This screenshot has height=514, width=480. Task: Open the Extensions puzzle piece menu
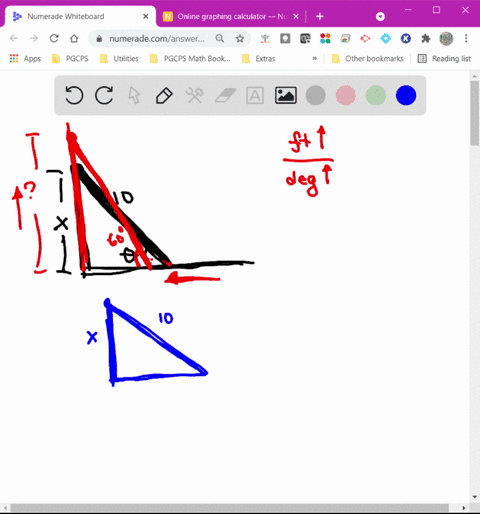coord(426,39)
